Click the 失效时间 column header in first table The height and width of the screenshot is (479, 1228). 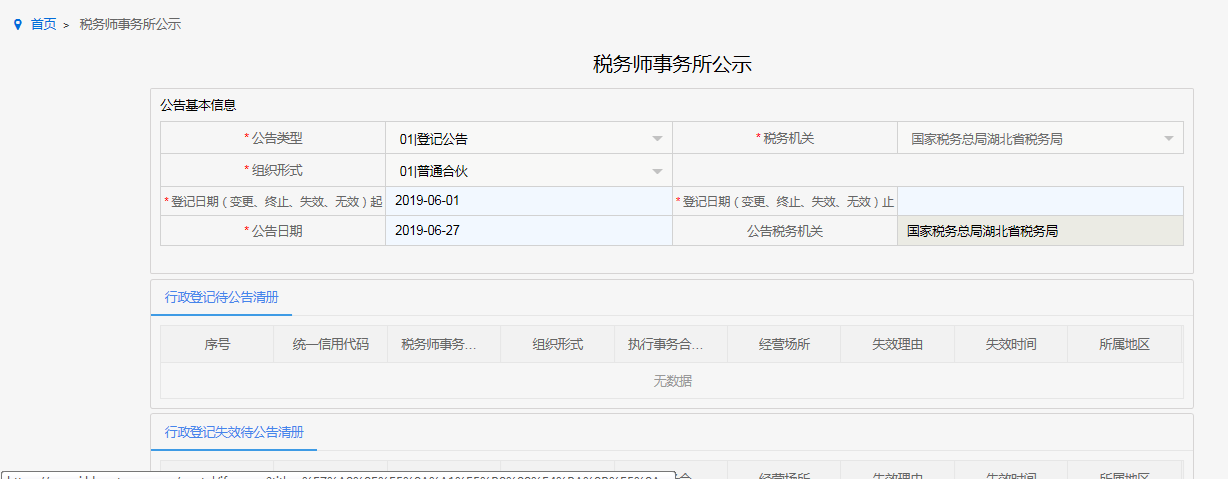coord(1011,344)
